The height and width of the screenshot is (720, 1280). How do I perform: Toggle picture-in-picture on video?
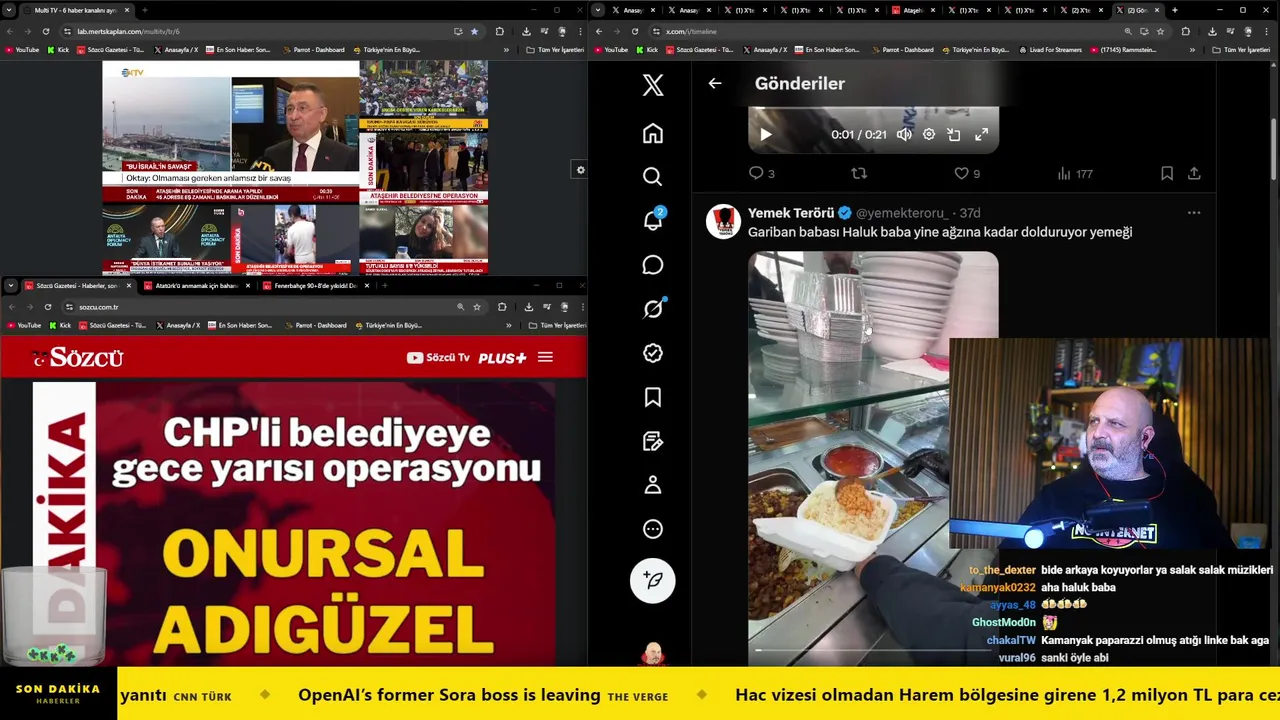pyautogui.click(x=954, y=134)
